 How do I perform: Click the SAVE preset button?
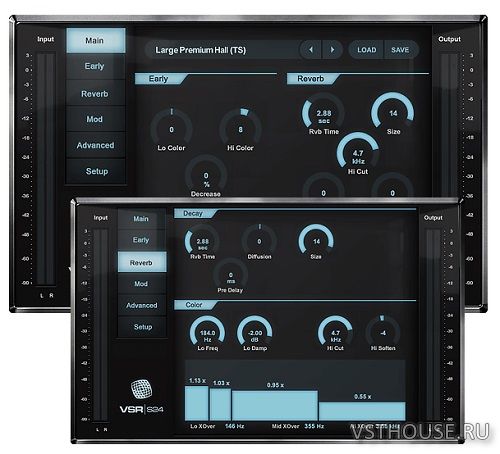click(x=400, y=50)
